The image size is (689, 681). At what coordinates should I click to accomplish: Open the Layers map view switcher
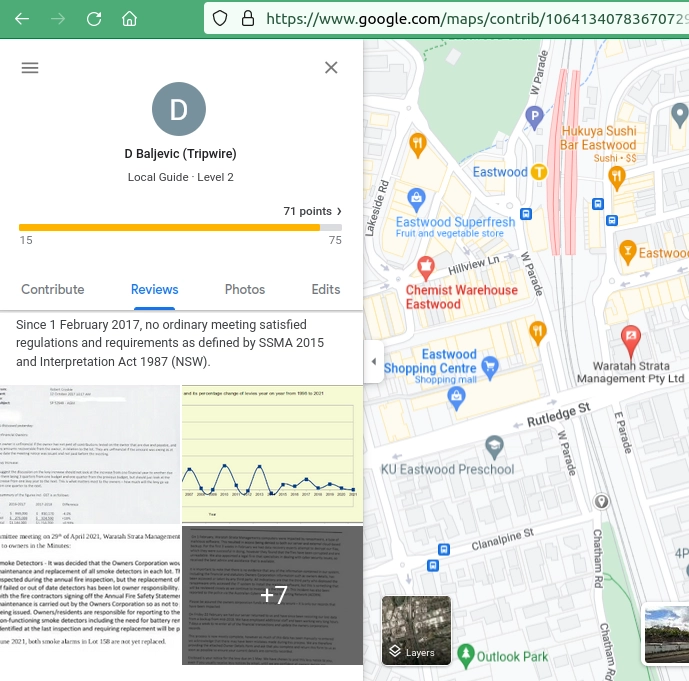click(416, 630)
